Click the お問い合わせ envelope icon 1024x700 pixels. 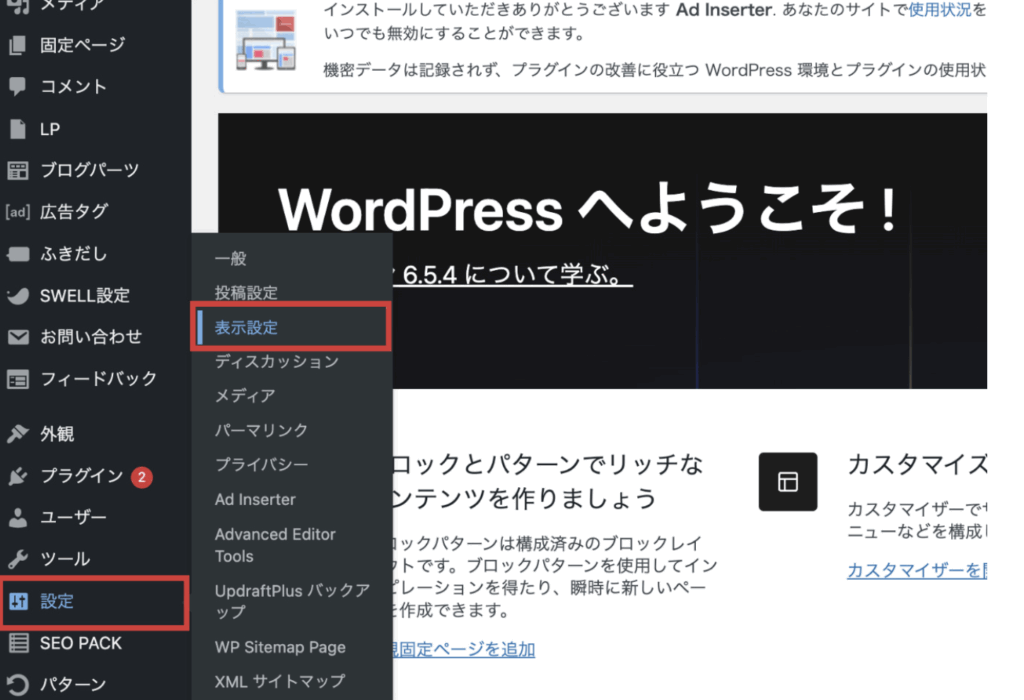click(17, 337)
